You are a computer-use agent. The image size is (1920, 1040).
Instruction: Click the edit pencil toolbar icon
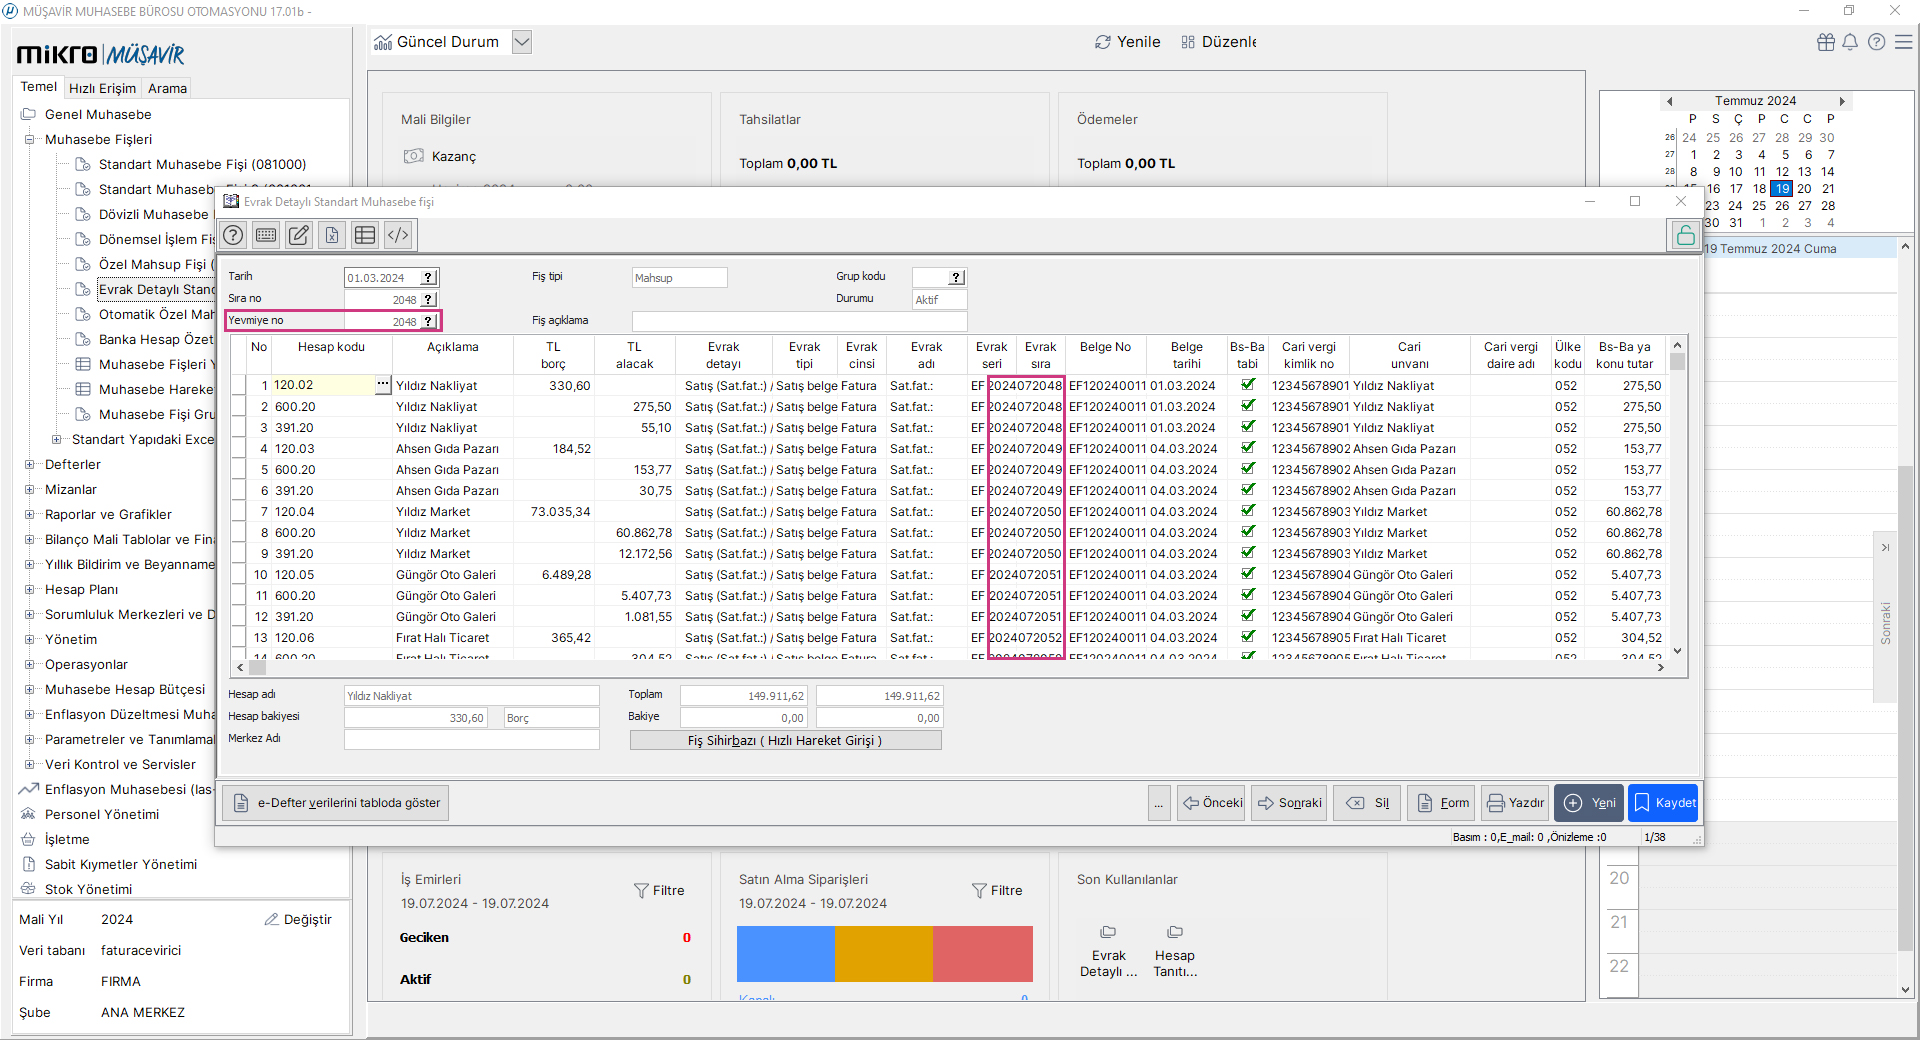299,235
